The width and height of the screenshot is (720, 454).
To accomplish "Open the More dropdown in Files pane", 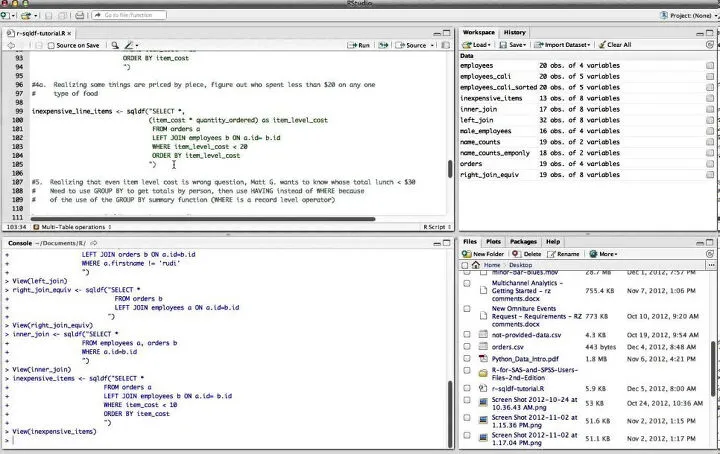I will click(x=604, y=253).
